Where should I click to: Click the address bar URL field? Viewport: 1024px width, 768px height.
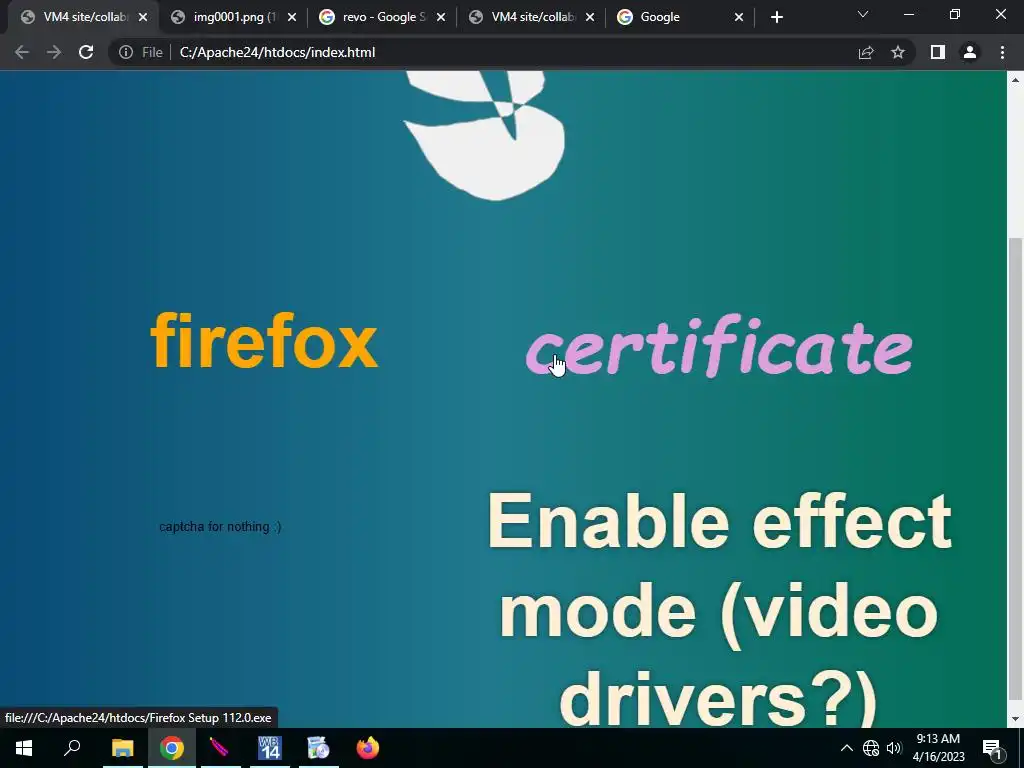509,52
